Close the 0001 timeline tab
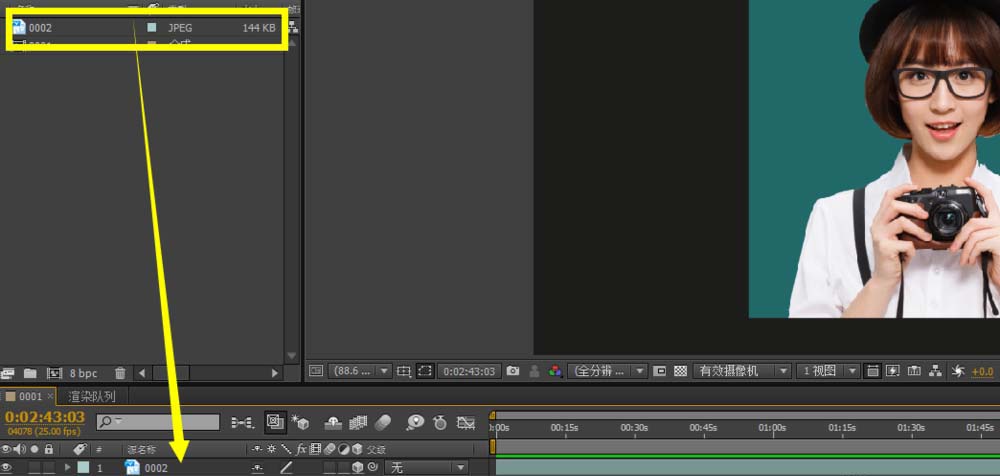Viewport: 1000px width, 476px height. [x=49, y=396]
